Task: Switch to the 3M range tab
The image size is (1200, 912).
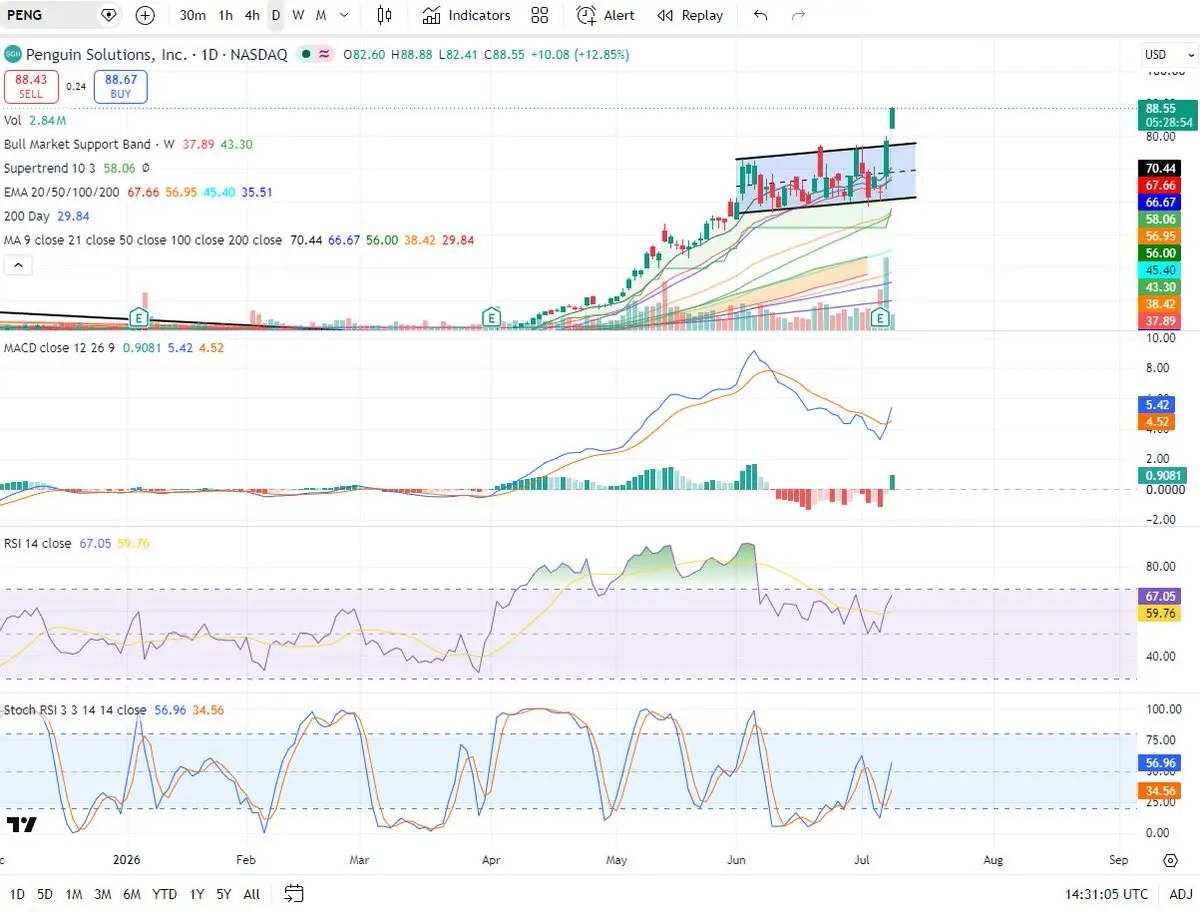Action: 102,894
